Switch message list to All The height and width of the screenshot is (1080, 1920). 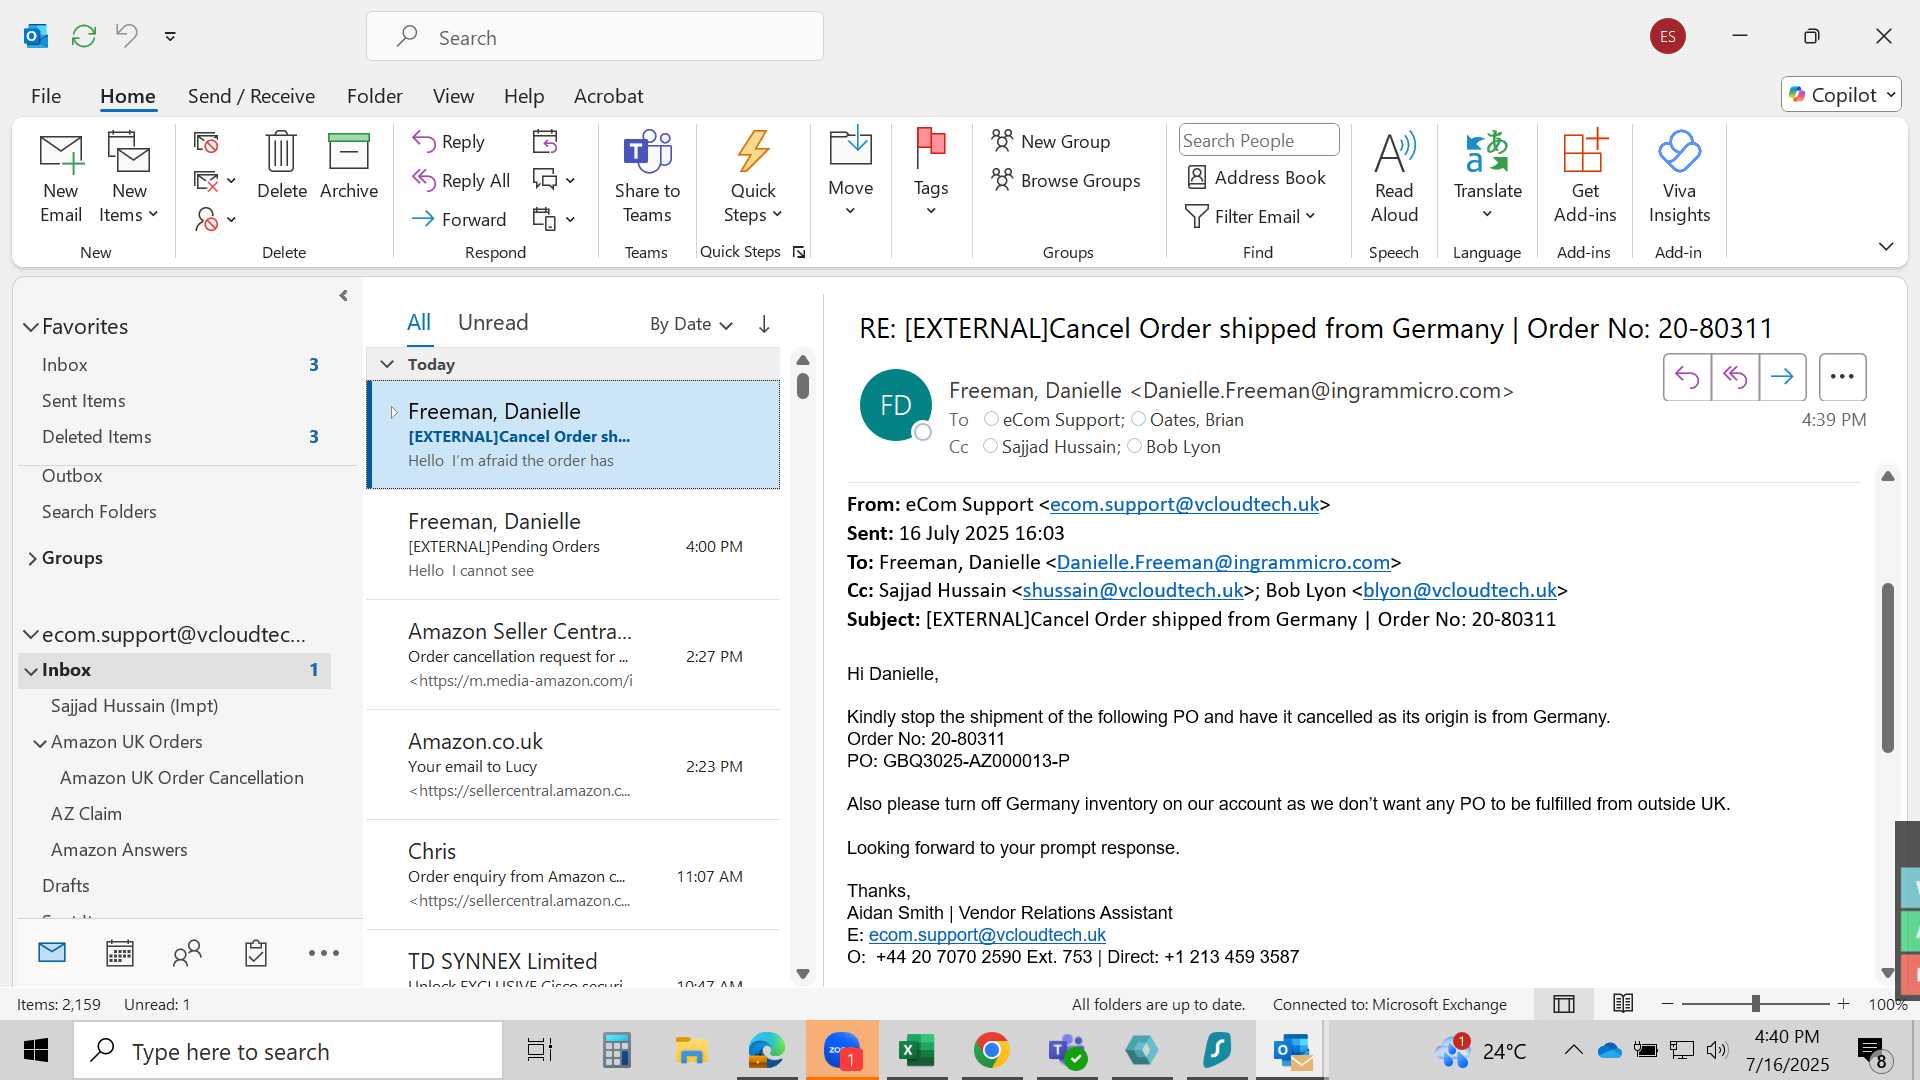[419, 322]
